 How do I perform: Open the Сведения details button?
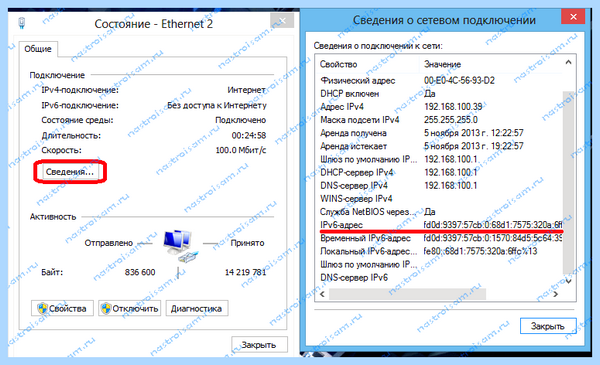point(70,172)
